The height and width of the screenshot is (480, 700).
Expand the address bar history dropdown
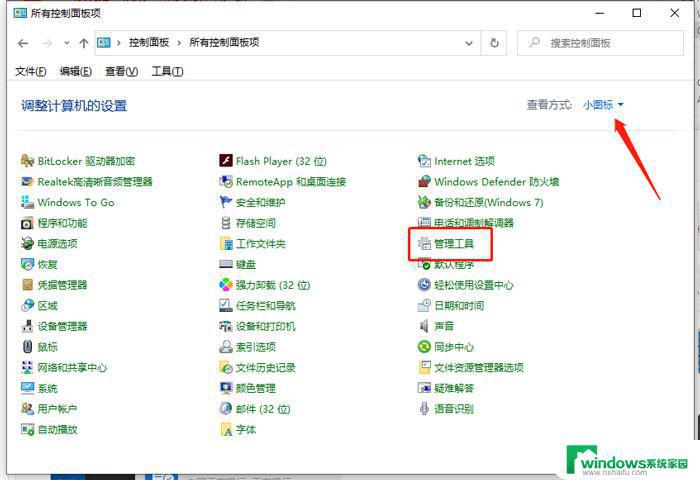point(469,43)
